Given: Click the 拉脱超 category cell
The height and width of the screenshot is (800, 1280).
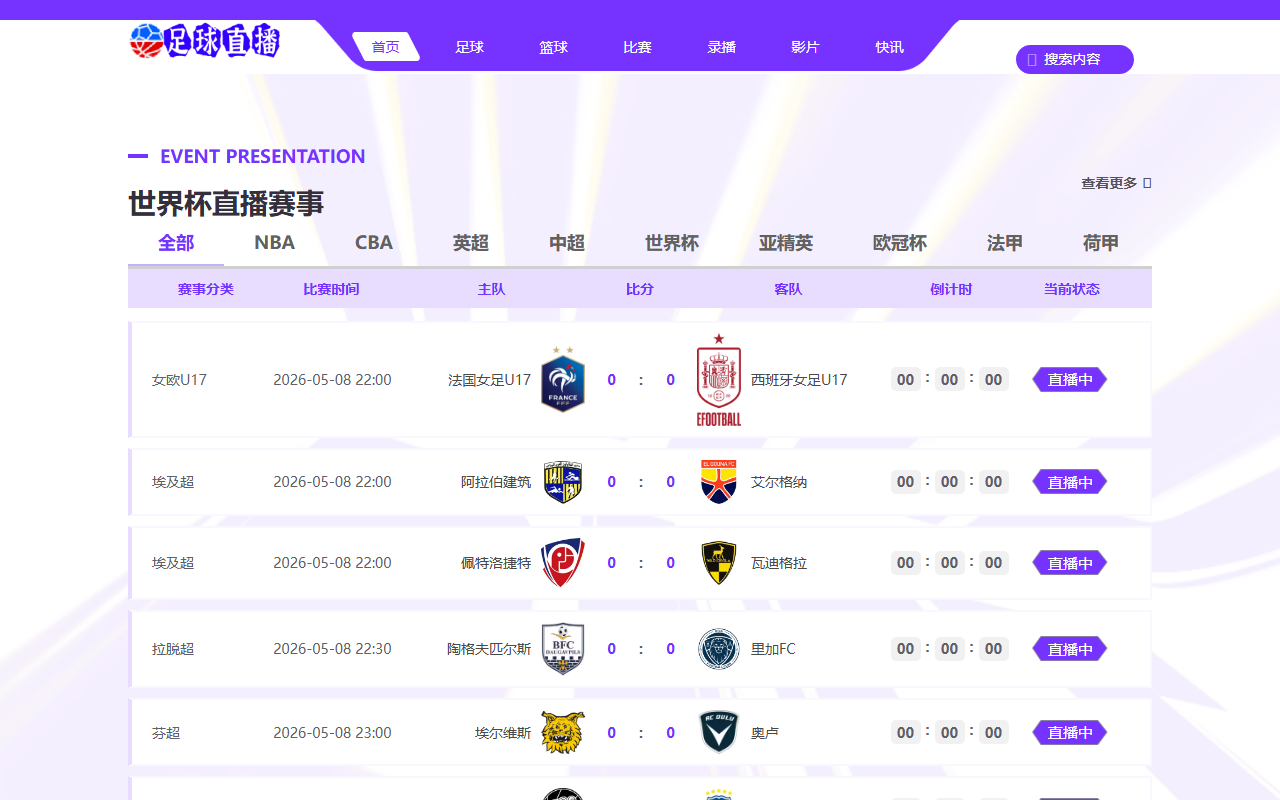Looking at the screenshot, I should [173, 649].
